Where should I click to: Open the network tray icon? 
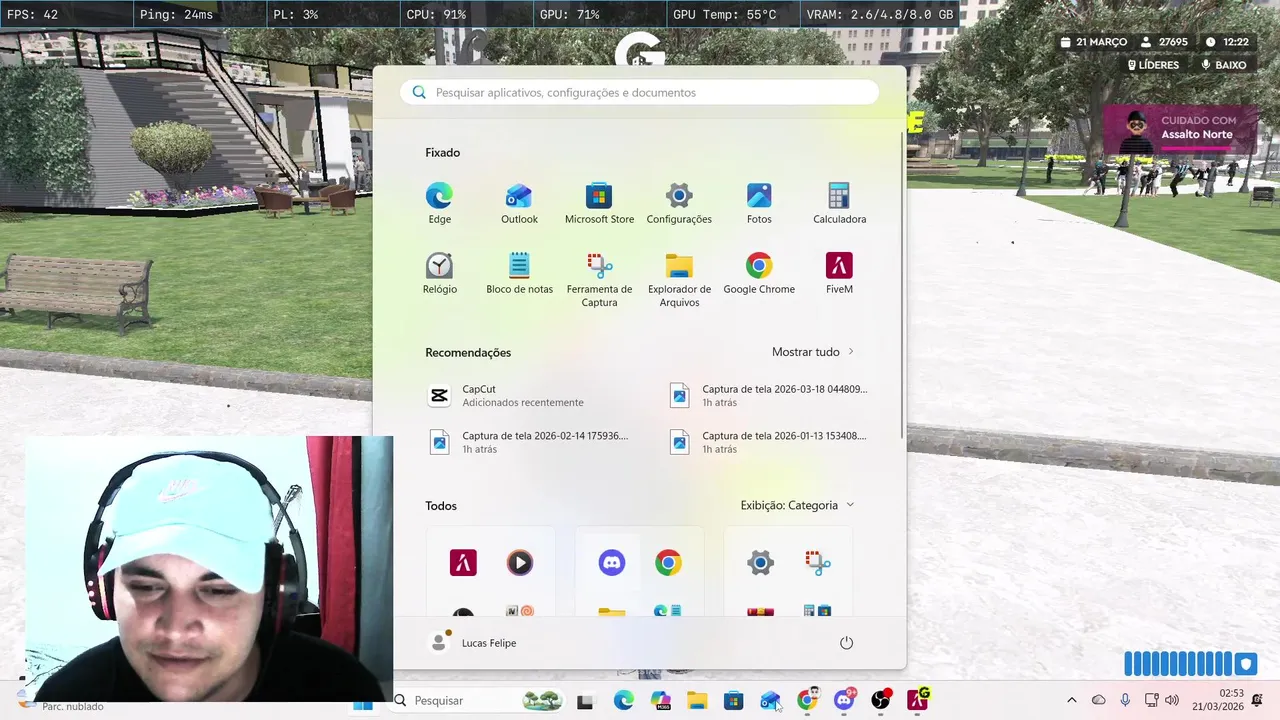point(1151,700)
